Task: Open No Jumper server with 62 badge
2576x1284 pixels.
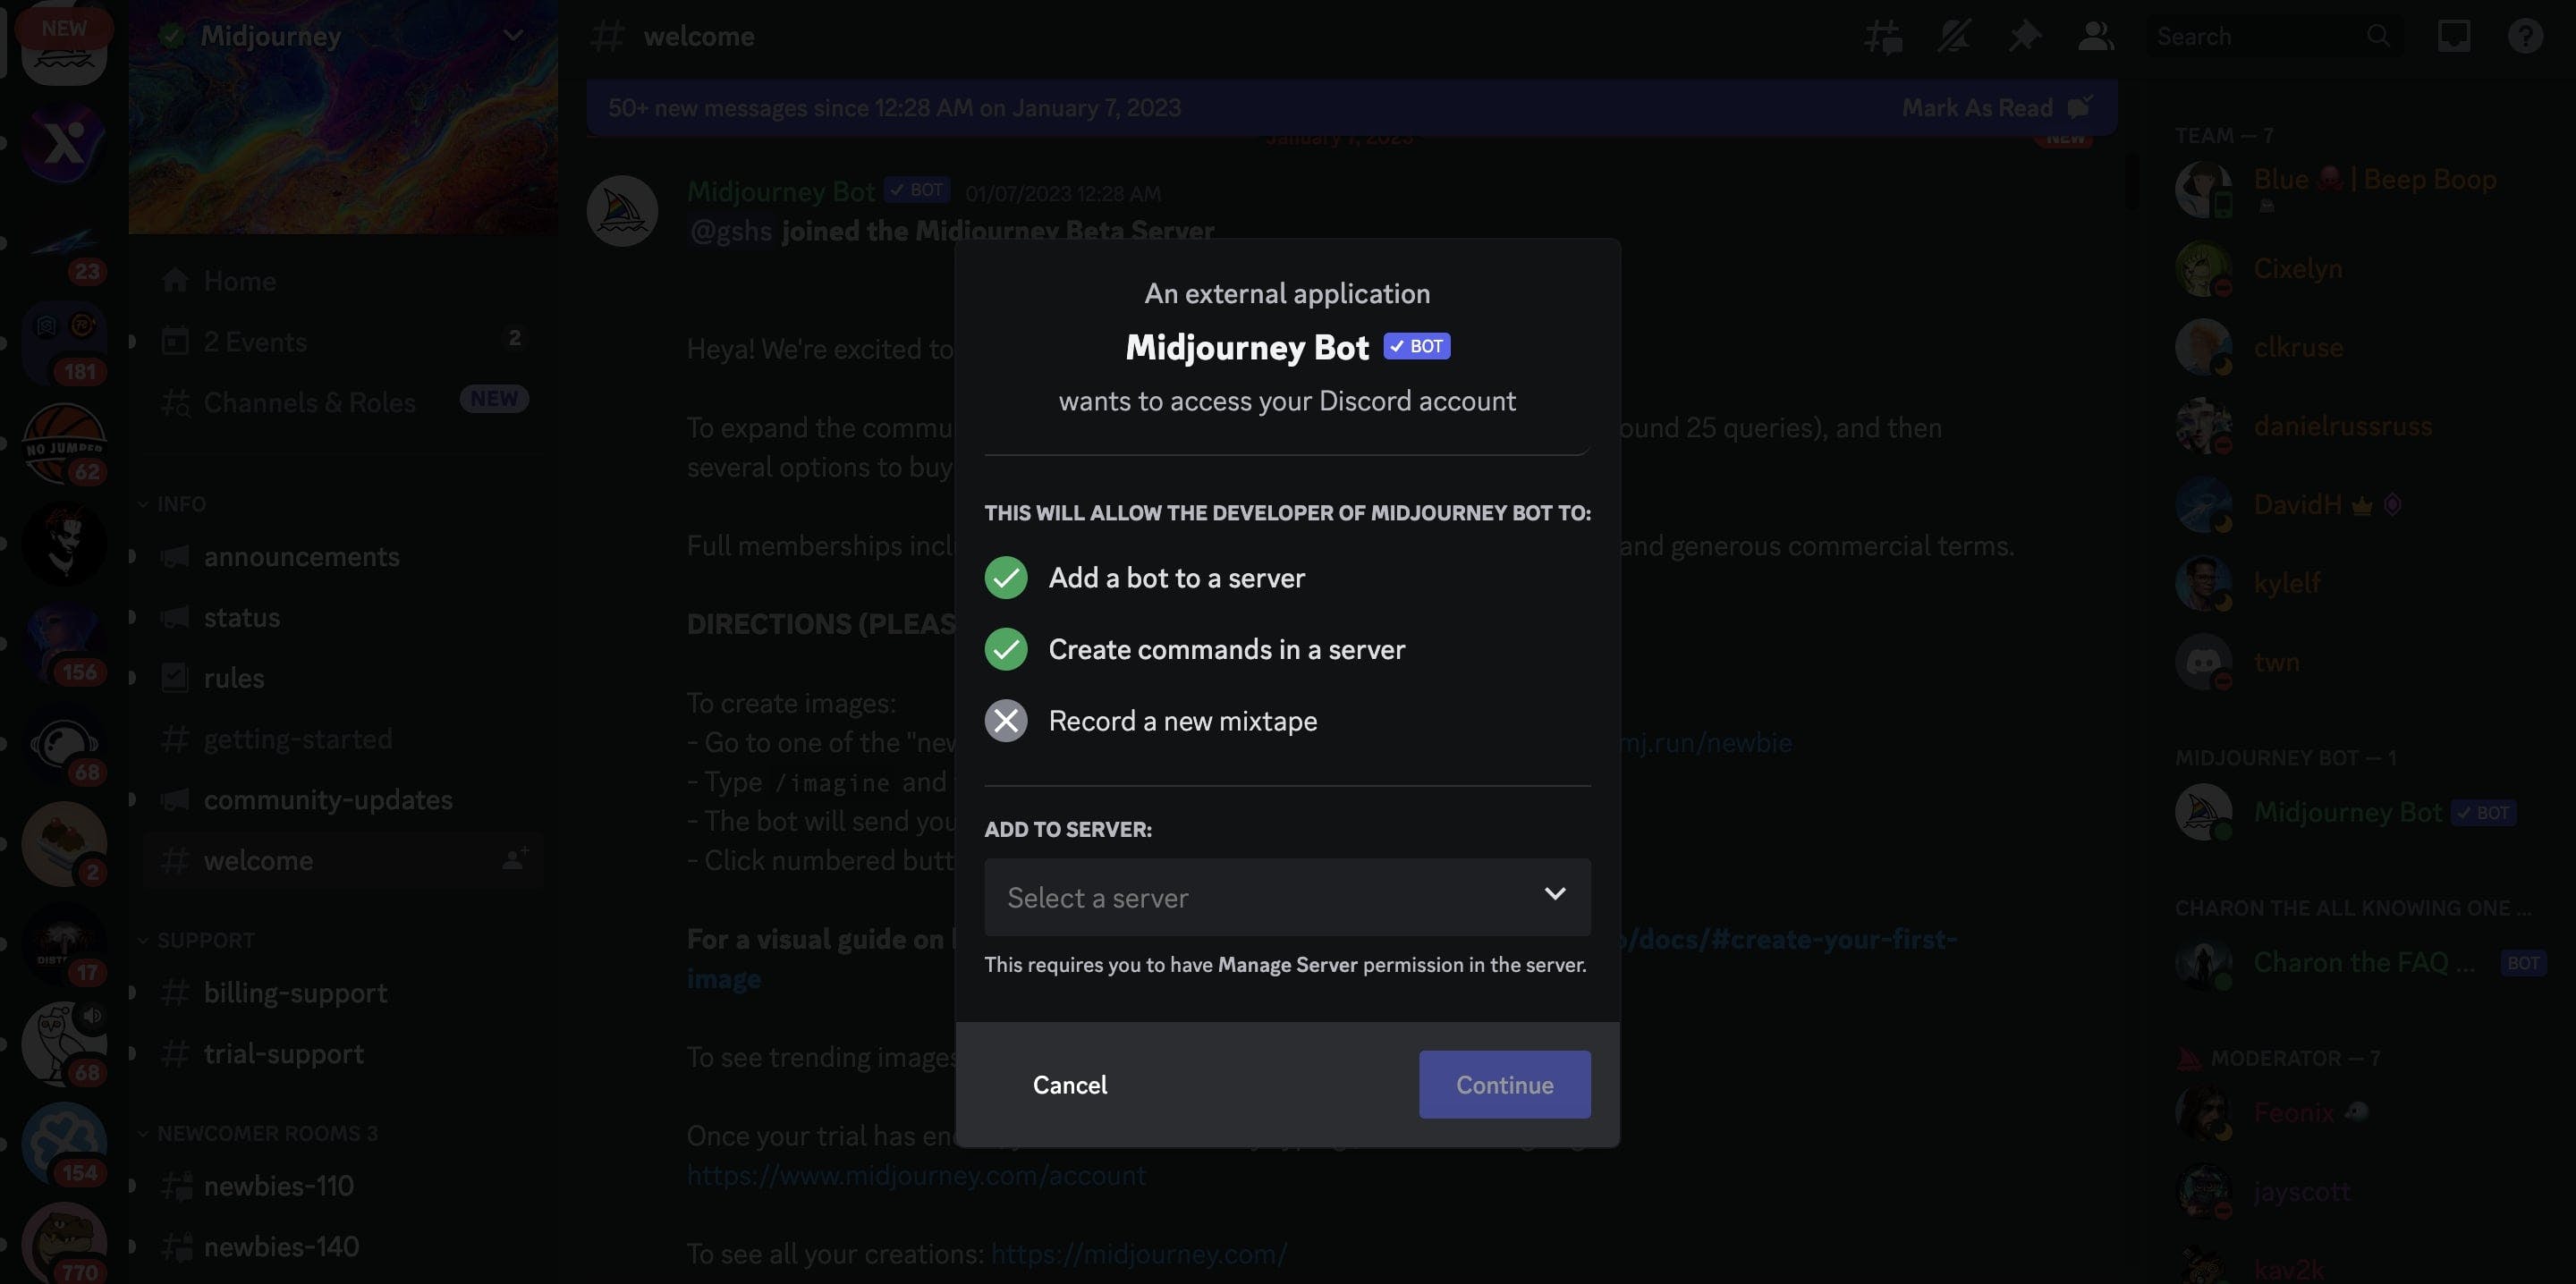Action: 64,443
